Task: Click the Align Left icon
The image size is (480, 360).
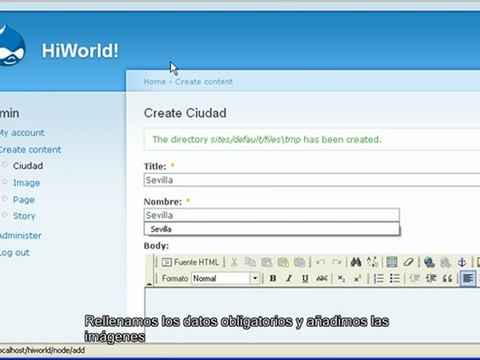Action: 468,278
